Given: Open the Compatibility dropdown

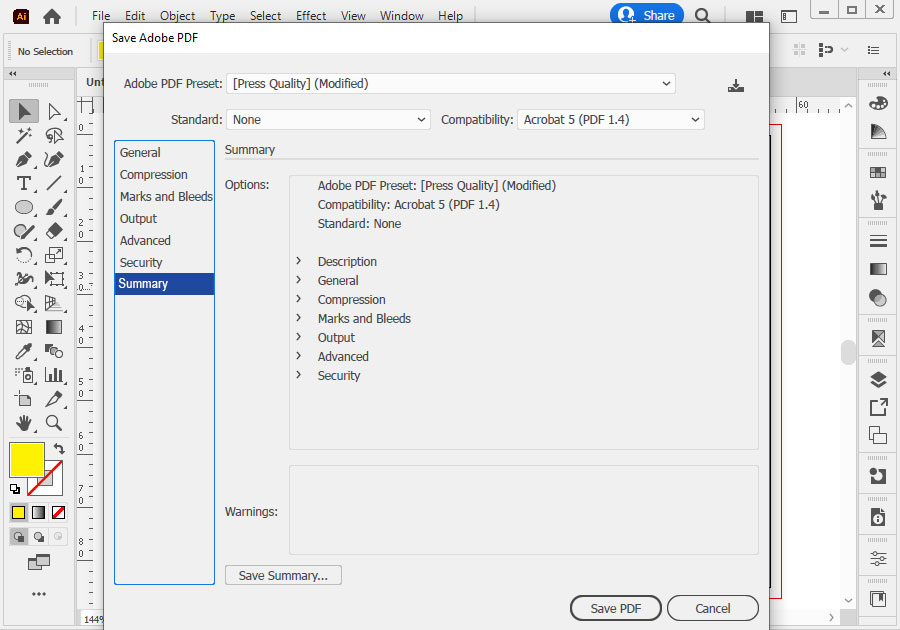Looking at the screenshot, I should coord(611,119).
